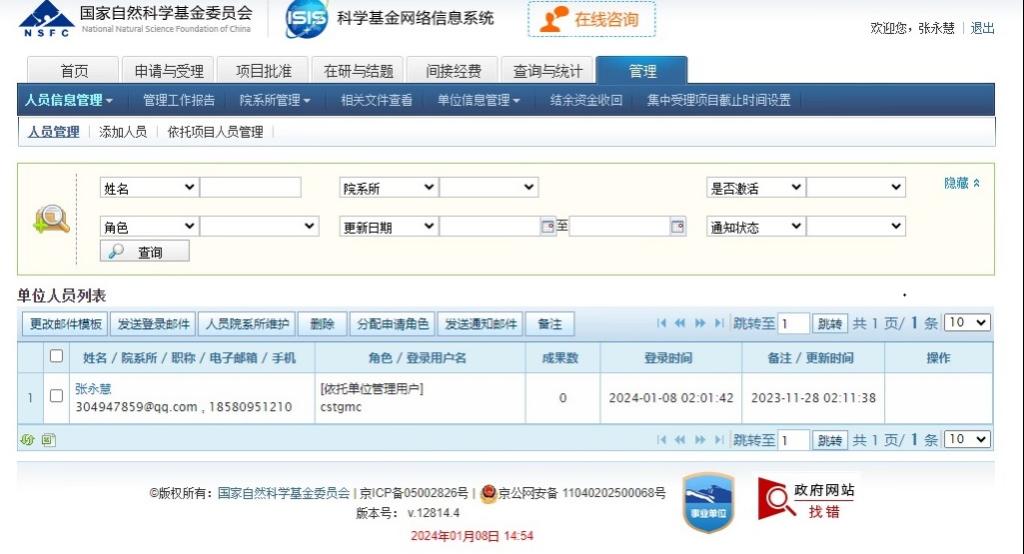Open the start date calendar picker icon

tap(547, 227)
